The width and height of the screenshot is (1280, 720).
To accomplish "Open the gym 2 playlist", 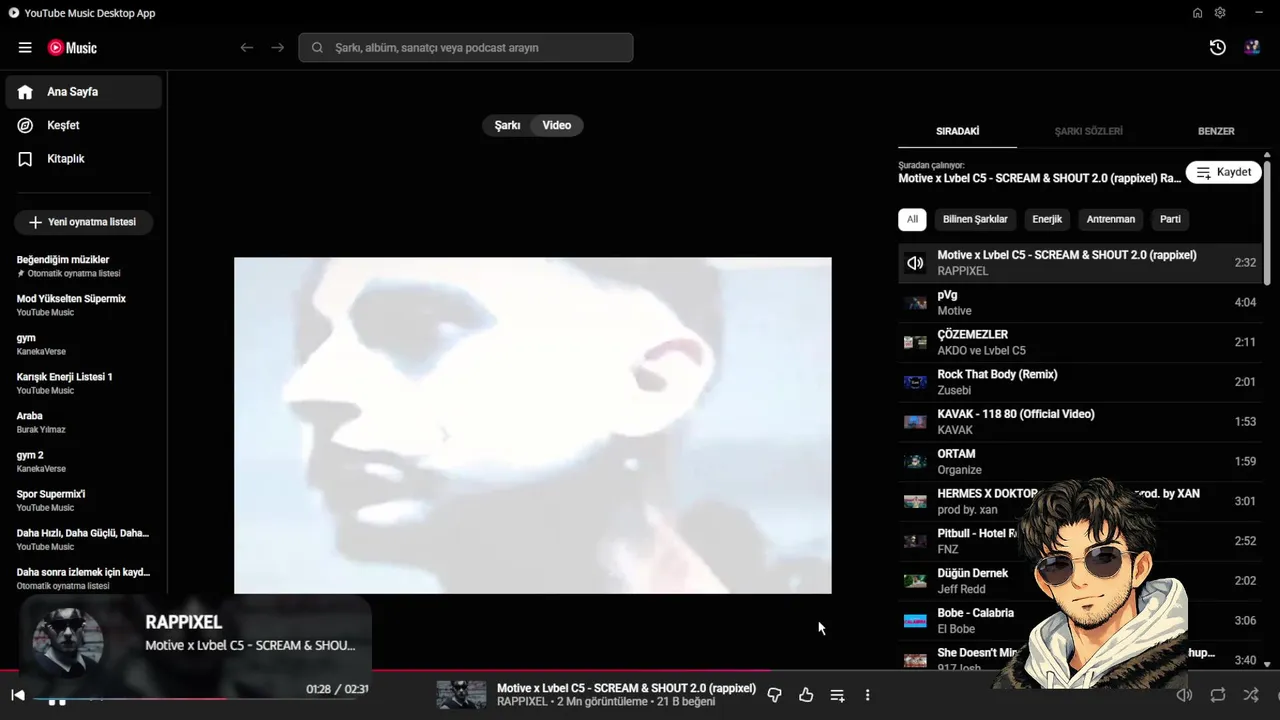I will coord(84,461).
